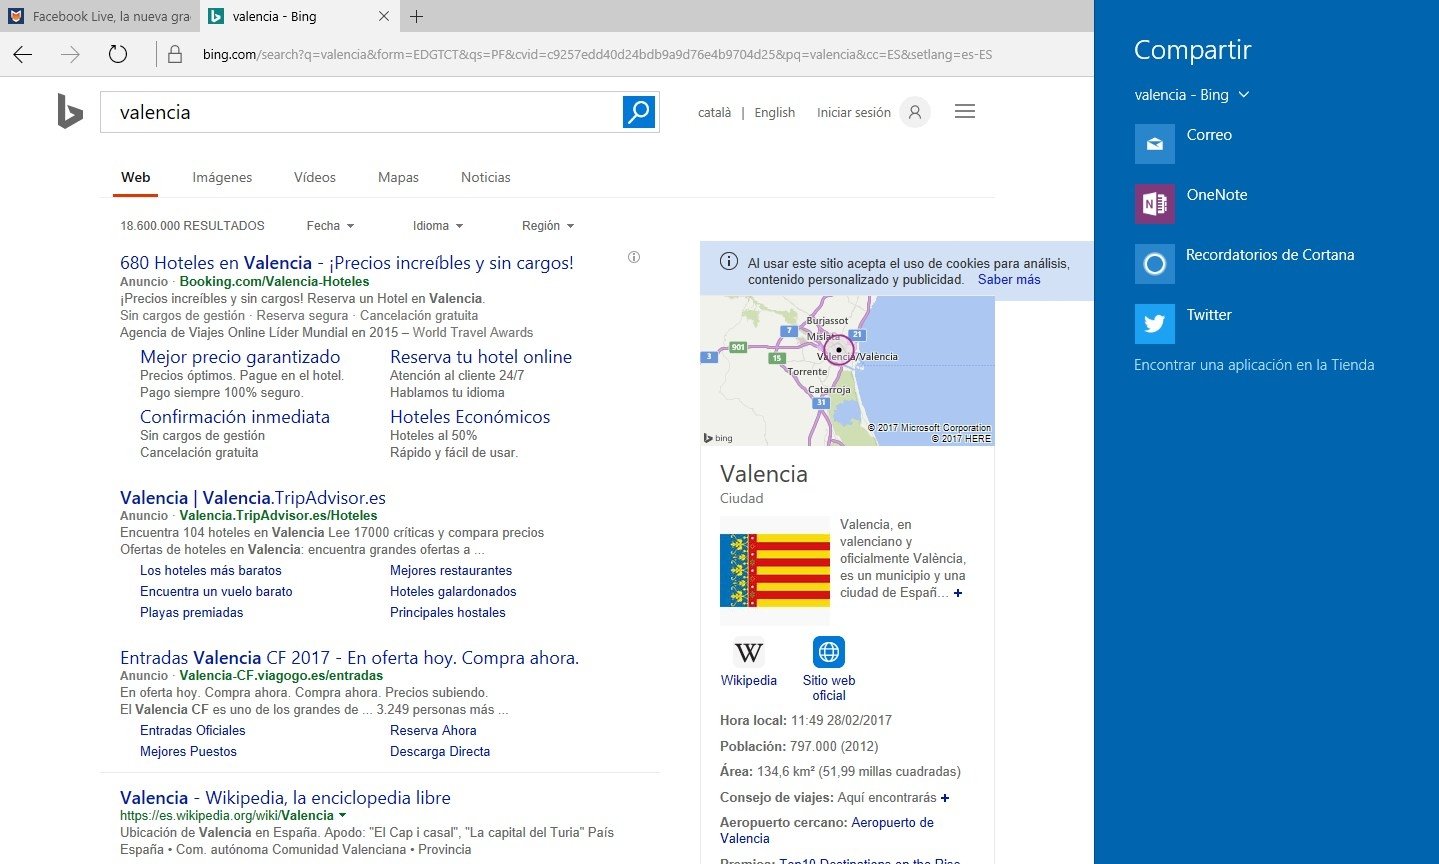
Task: Click the Sitio web oficial globe icon
Action: 829,652
